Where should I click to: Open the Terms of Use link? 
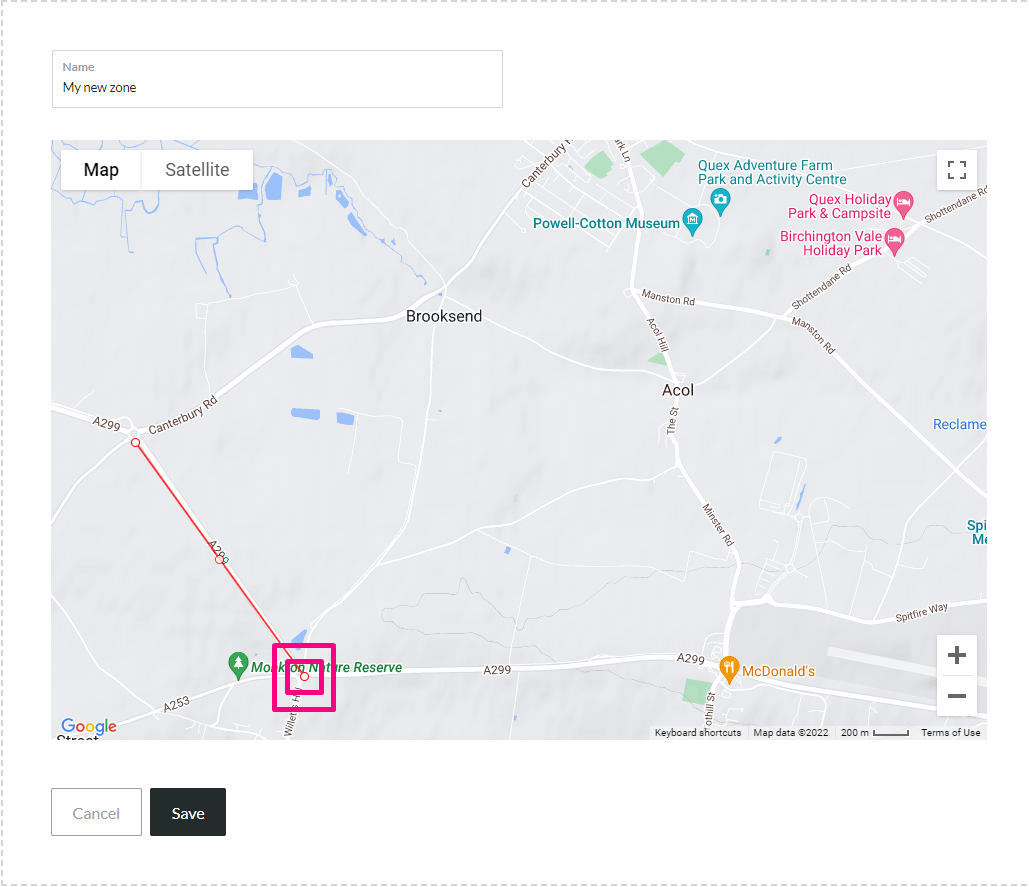950,733
